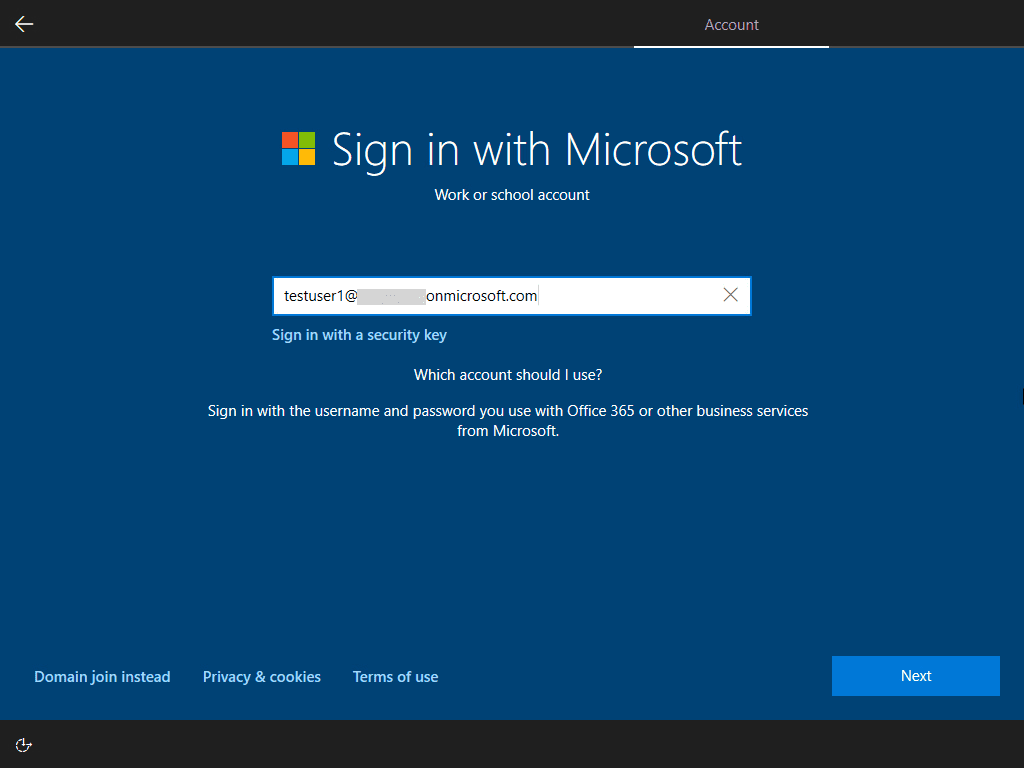Focus the email address input field
The height and width of the screenshot is (768, 1024).
click(511, 296)
